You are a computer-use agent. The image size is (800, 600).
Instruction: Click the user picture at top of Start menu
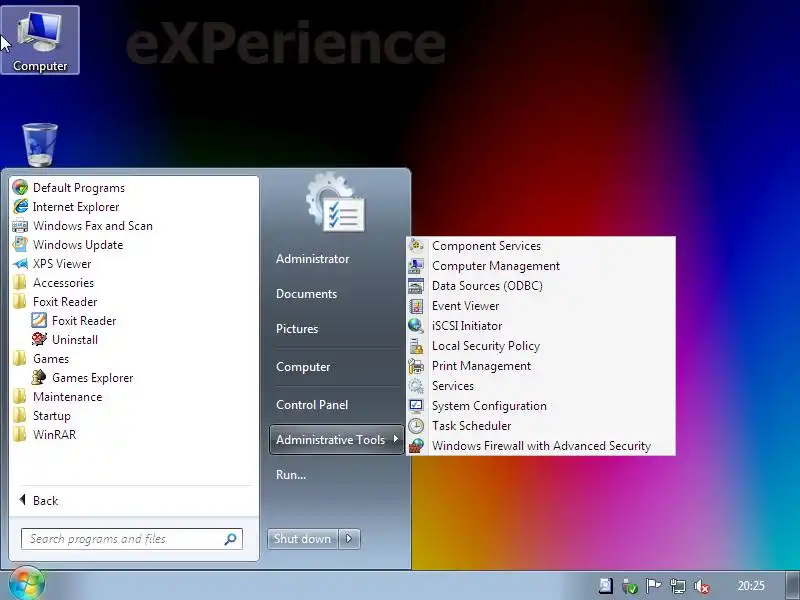coord(335,202)
